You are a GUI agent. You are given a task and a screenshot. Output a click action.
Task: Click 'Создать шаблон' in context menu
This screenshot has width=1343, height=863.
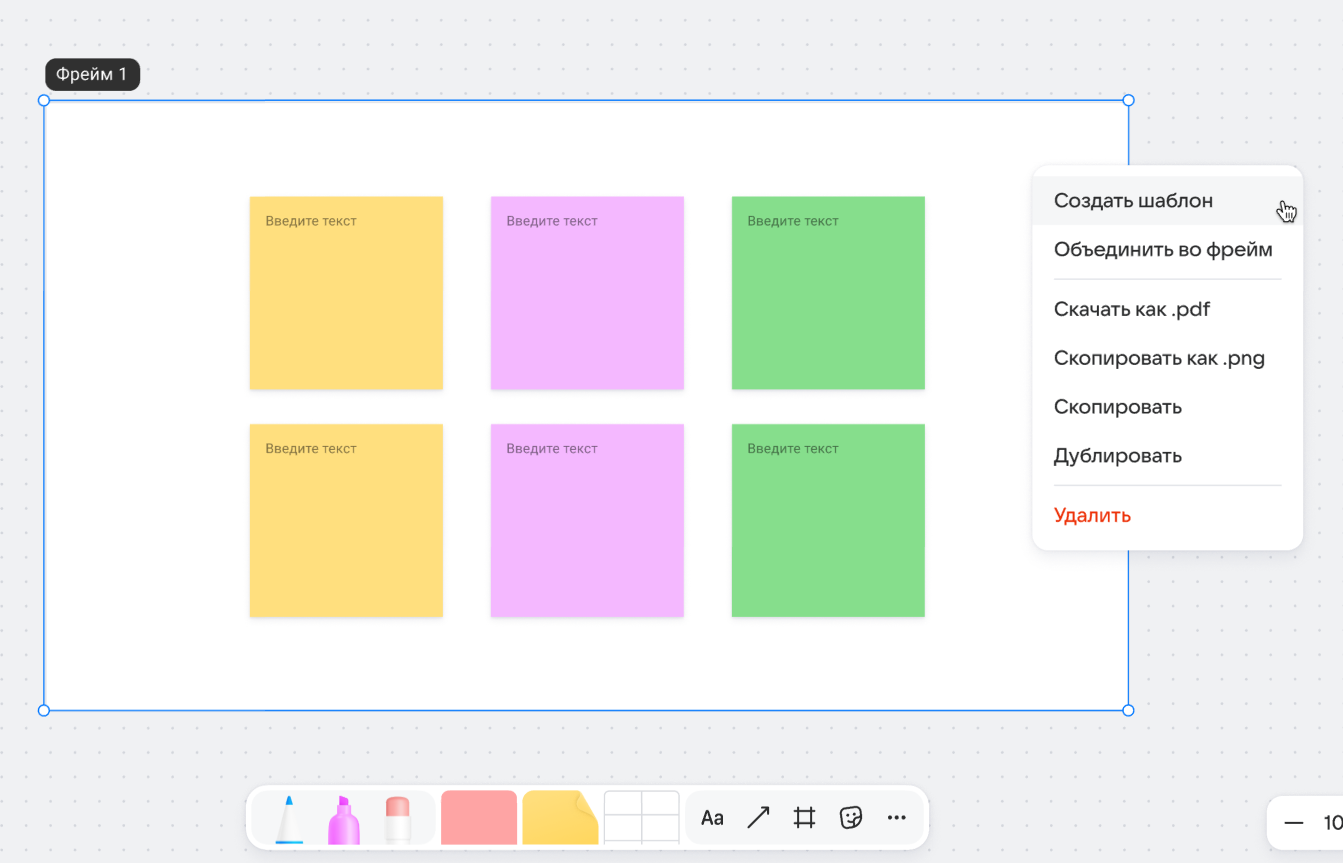[x=1133, y=201]
